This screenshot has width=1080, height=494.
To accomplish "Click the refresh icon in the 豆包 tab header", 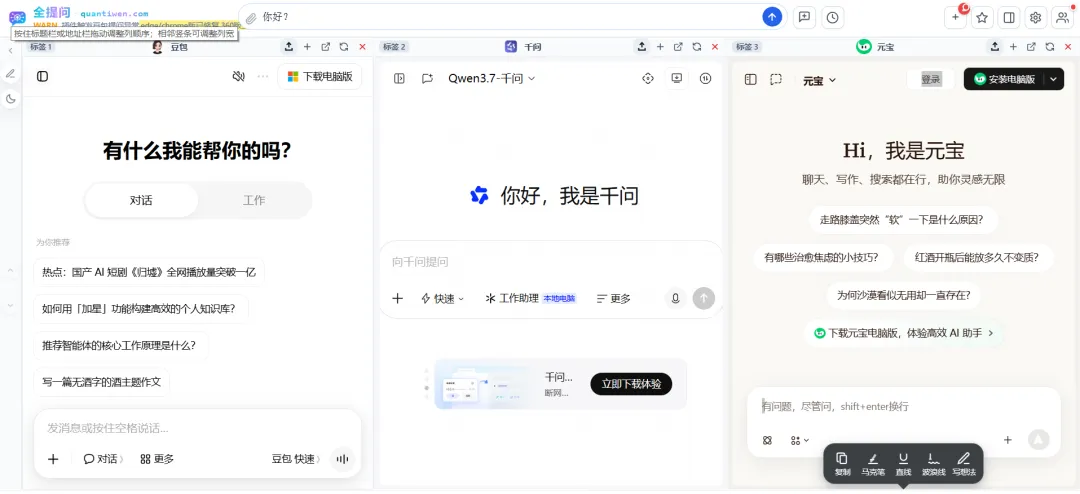I will point(344,47).
